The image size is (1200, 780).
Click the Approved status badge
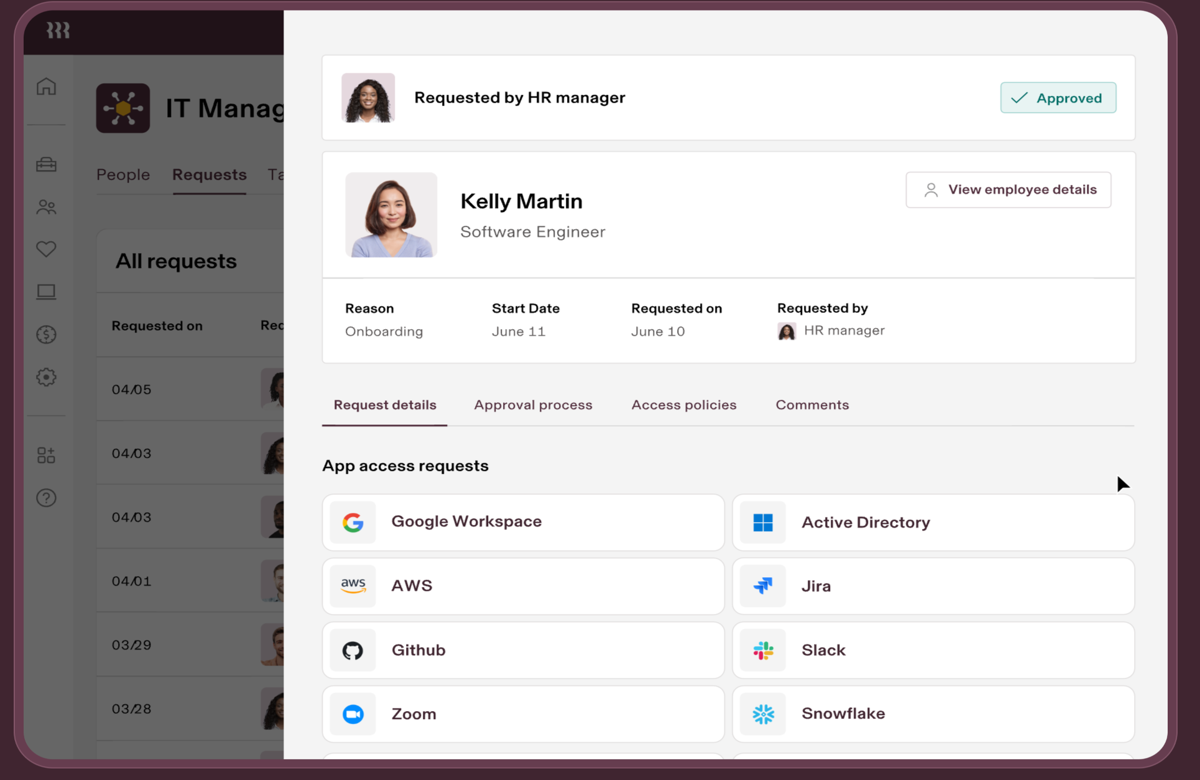1058,98
